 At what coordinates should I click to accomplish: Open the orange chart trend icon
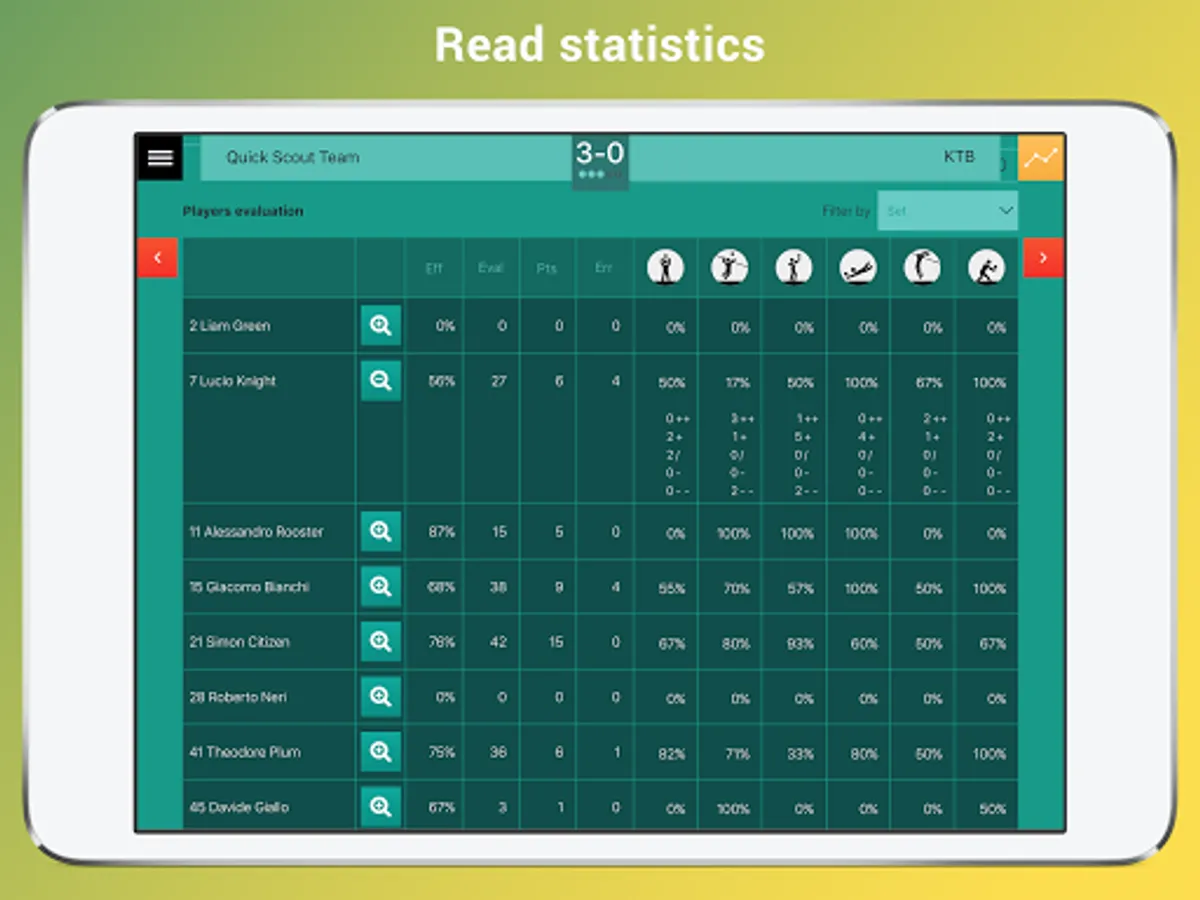pyautogui.click(x=1041, y=157)
